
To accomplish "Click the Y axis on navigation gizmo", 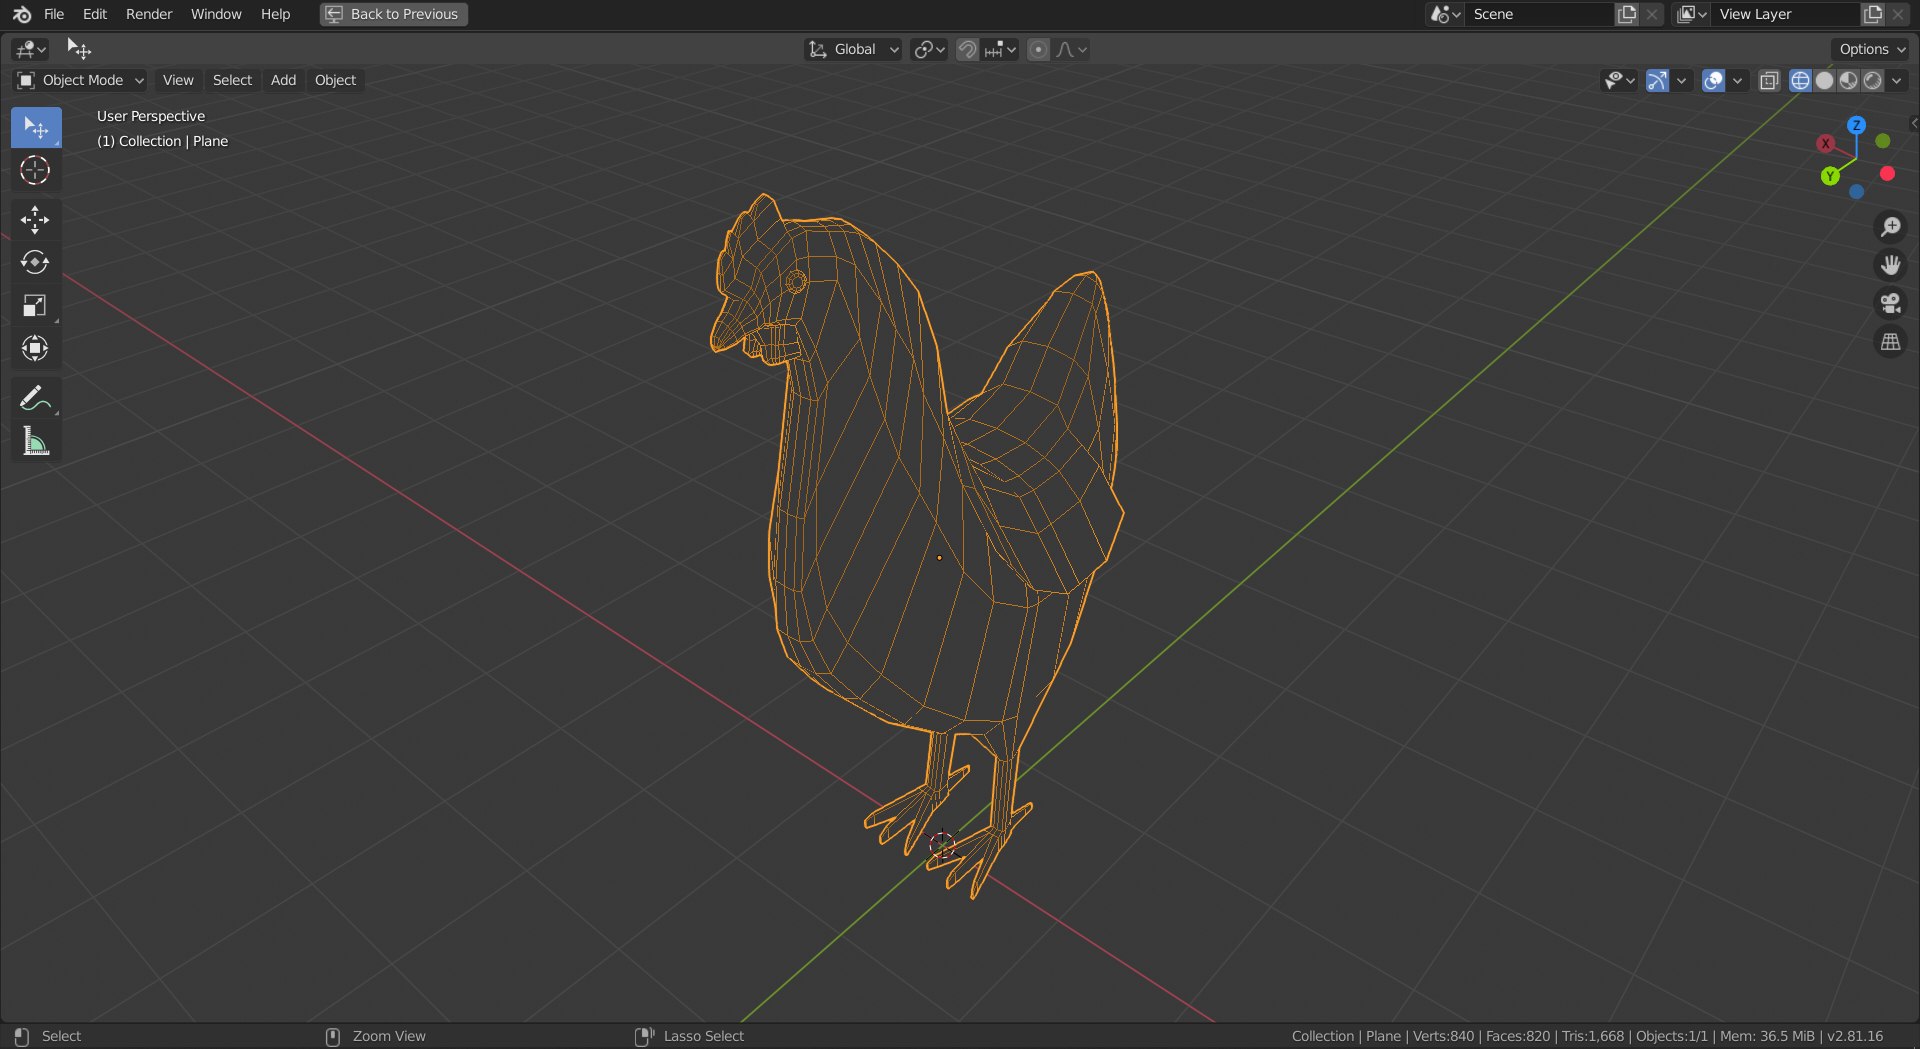I will point(1830,177).
